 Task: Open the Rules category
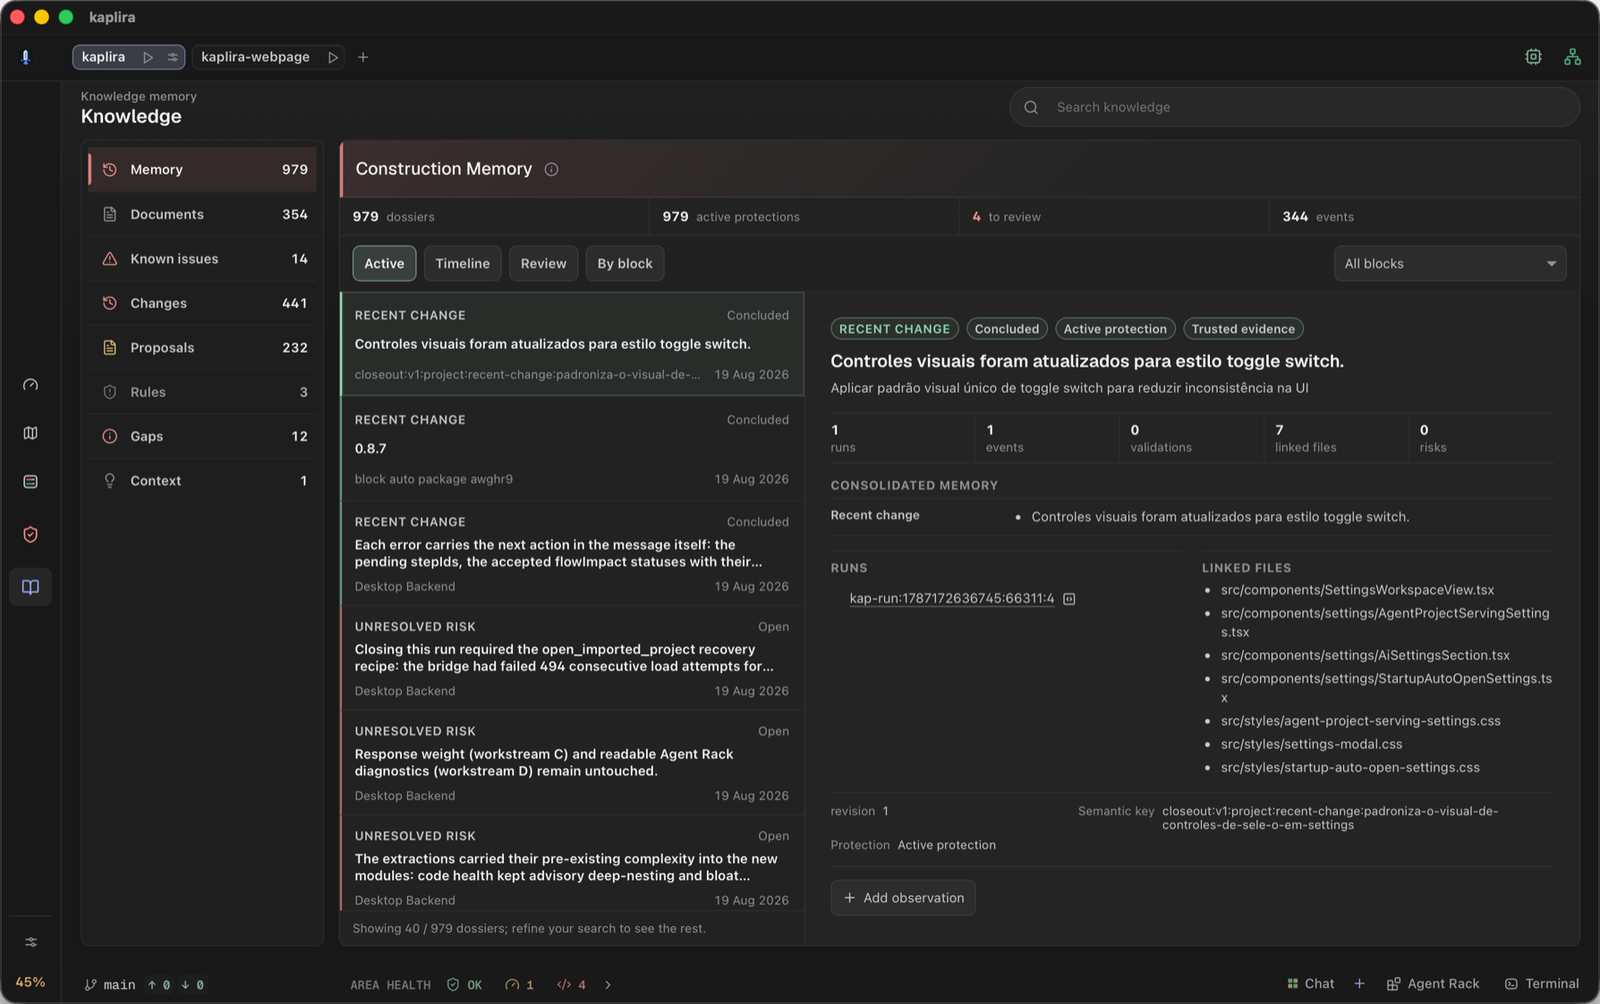point(203,392)
